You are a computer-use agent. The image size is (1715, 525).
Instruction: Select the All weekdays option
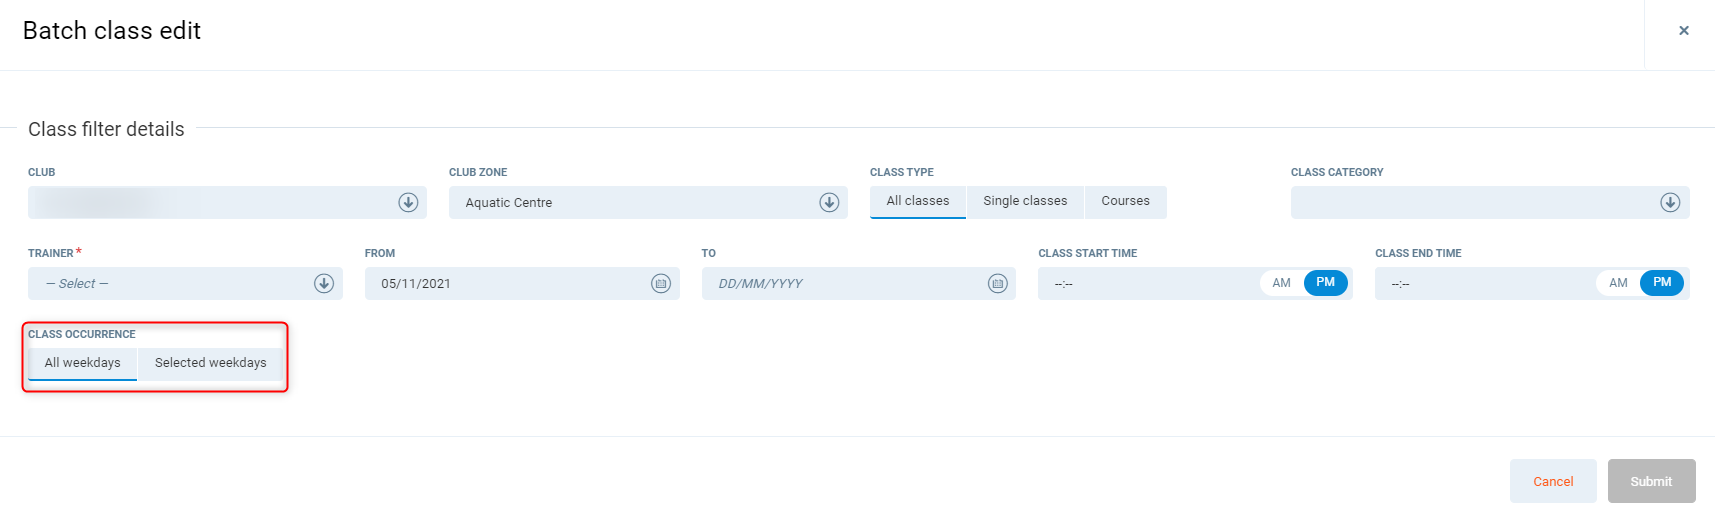click(82, 363)
